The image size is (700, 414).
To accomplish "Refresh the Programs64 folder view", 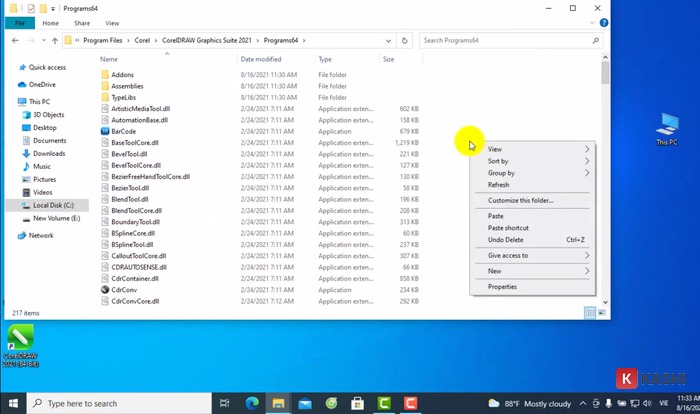I will (x=404, y=41).
